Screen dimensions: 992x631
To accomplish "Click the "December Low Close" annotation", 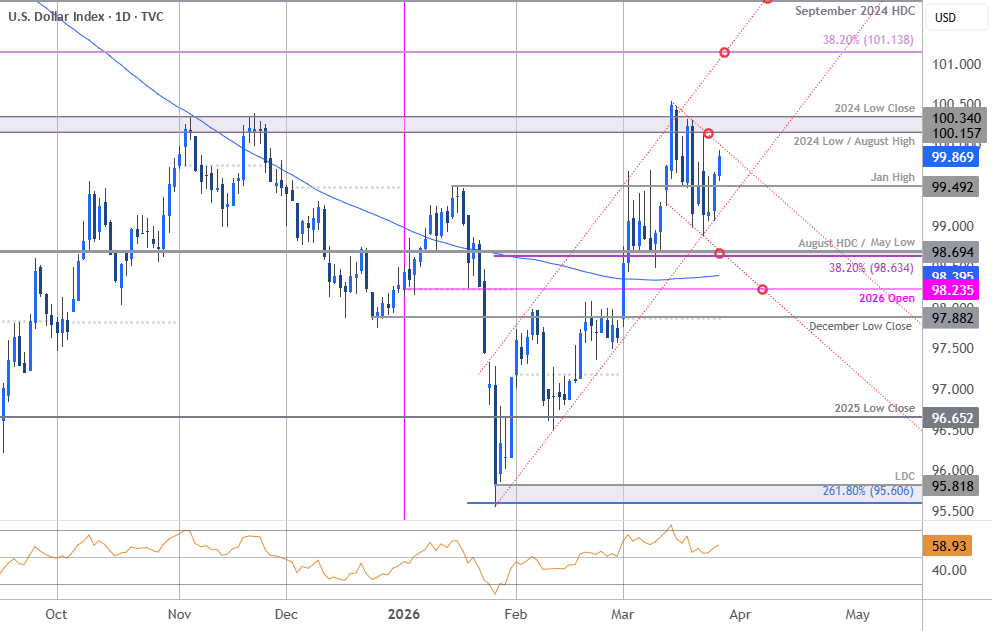I will [860, 326].
